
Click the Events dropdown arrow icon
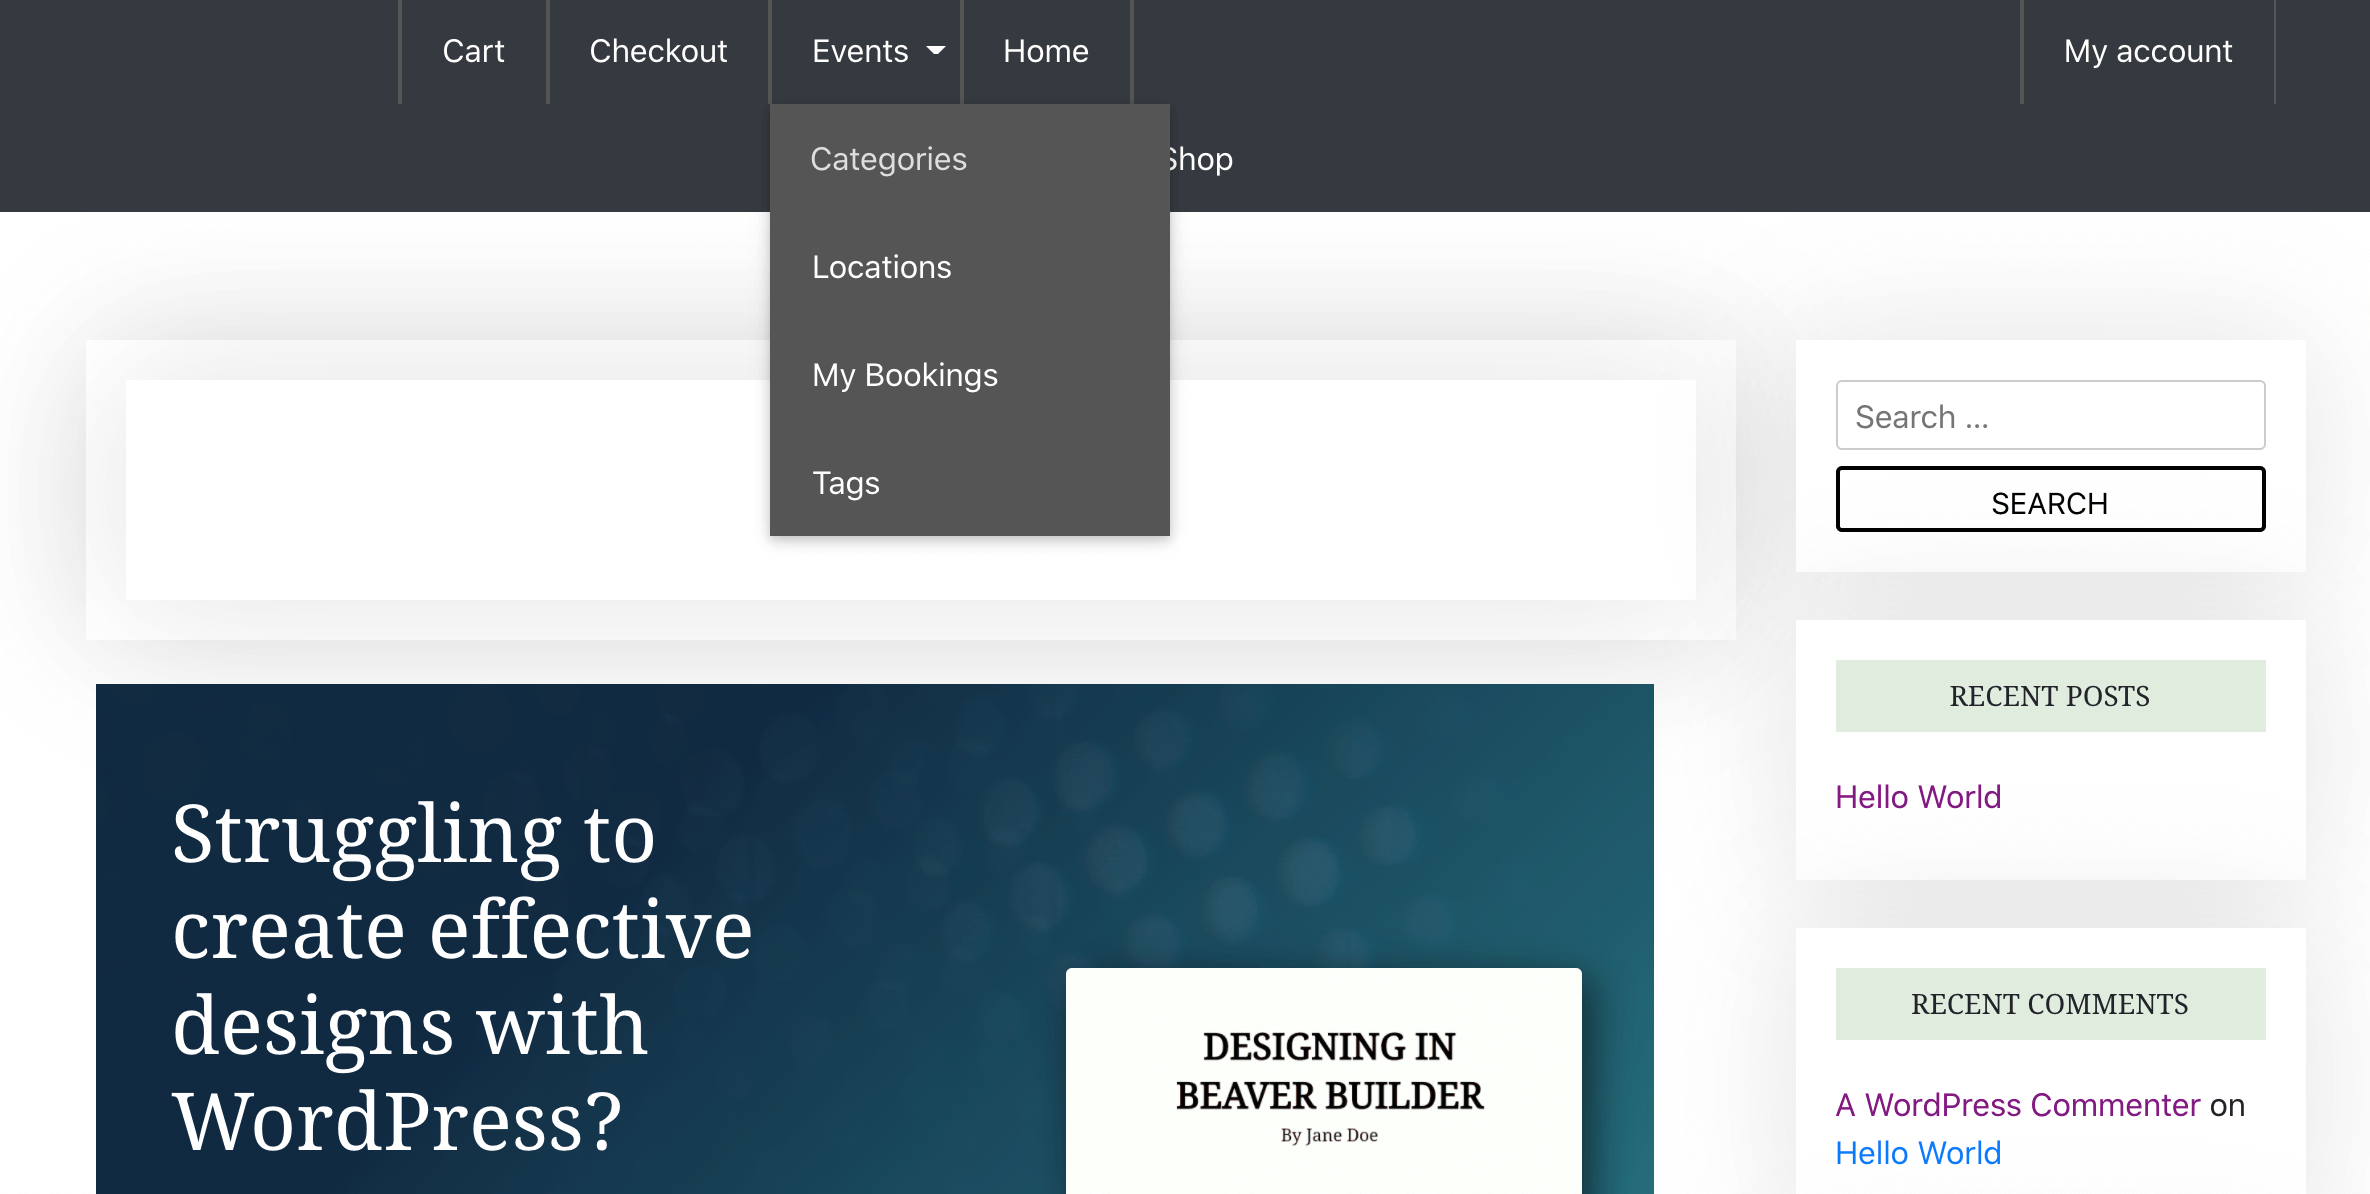[x=935, y=50]
